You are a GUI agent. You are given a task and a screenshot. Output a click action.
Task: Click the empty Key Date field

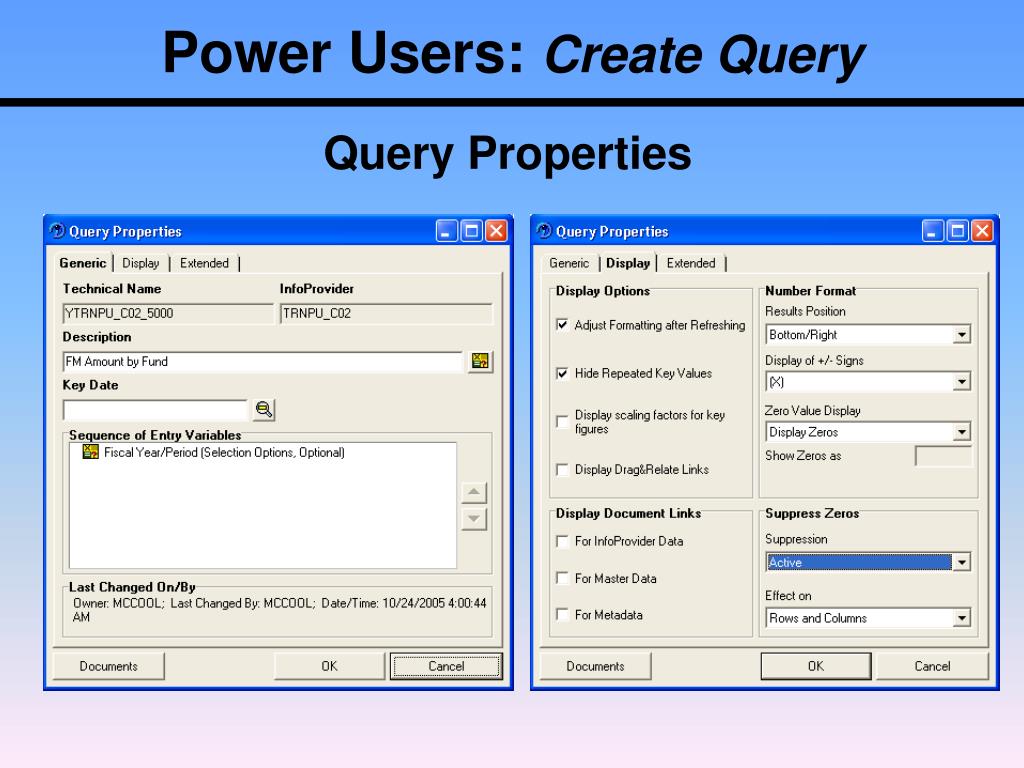pos(155,409)
